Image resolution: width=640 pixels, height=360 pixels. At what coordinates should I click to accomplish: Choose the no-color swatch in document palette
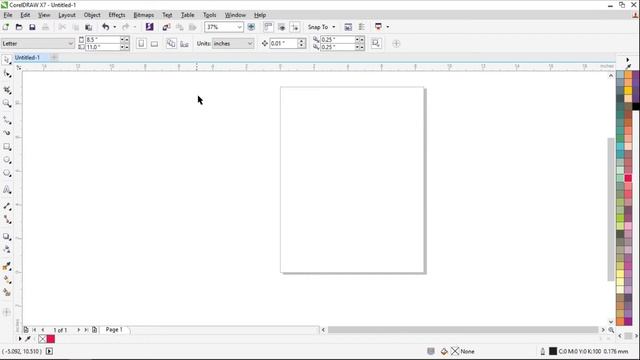[x=42, y=339]
